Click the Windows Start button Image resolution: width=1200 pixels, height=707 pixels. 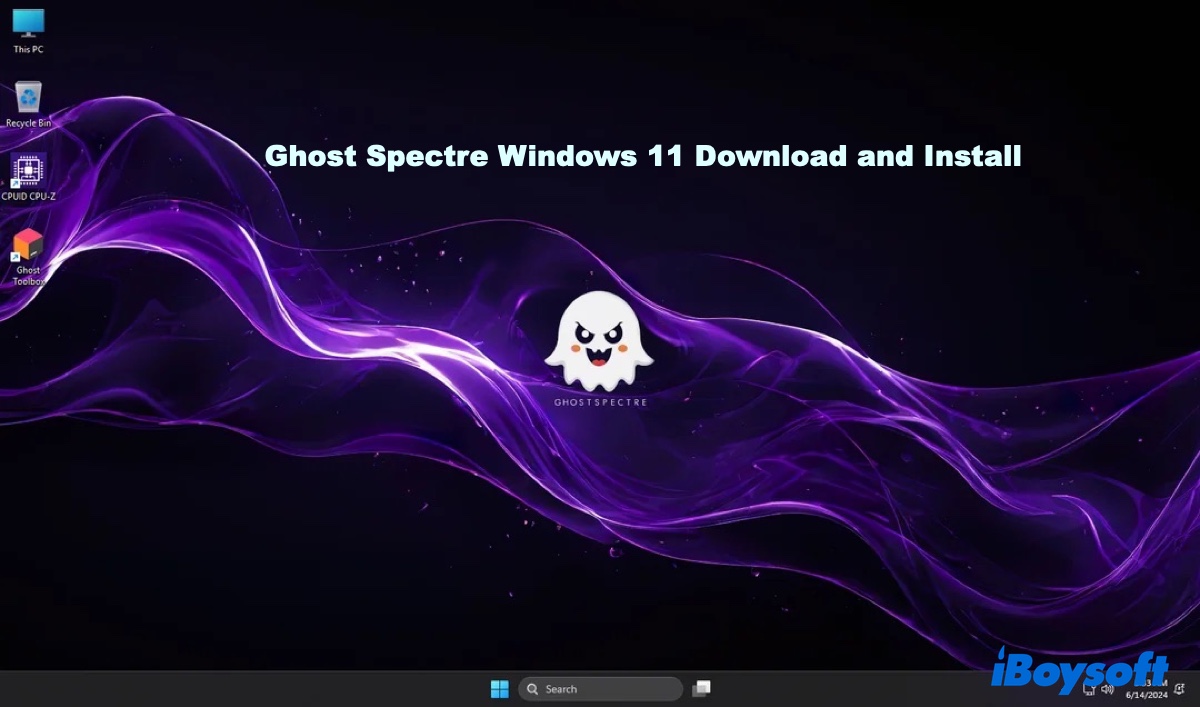[499, 688]
